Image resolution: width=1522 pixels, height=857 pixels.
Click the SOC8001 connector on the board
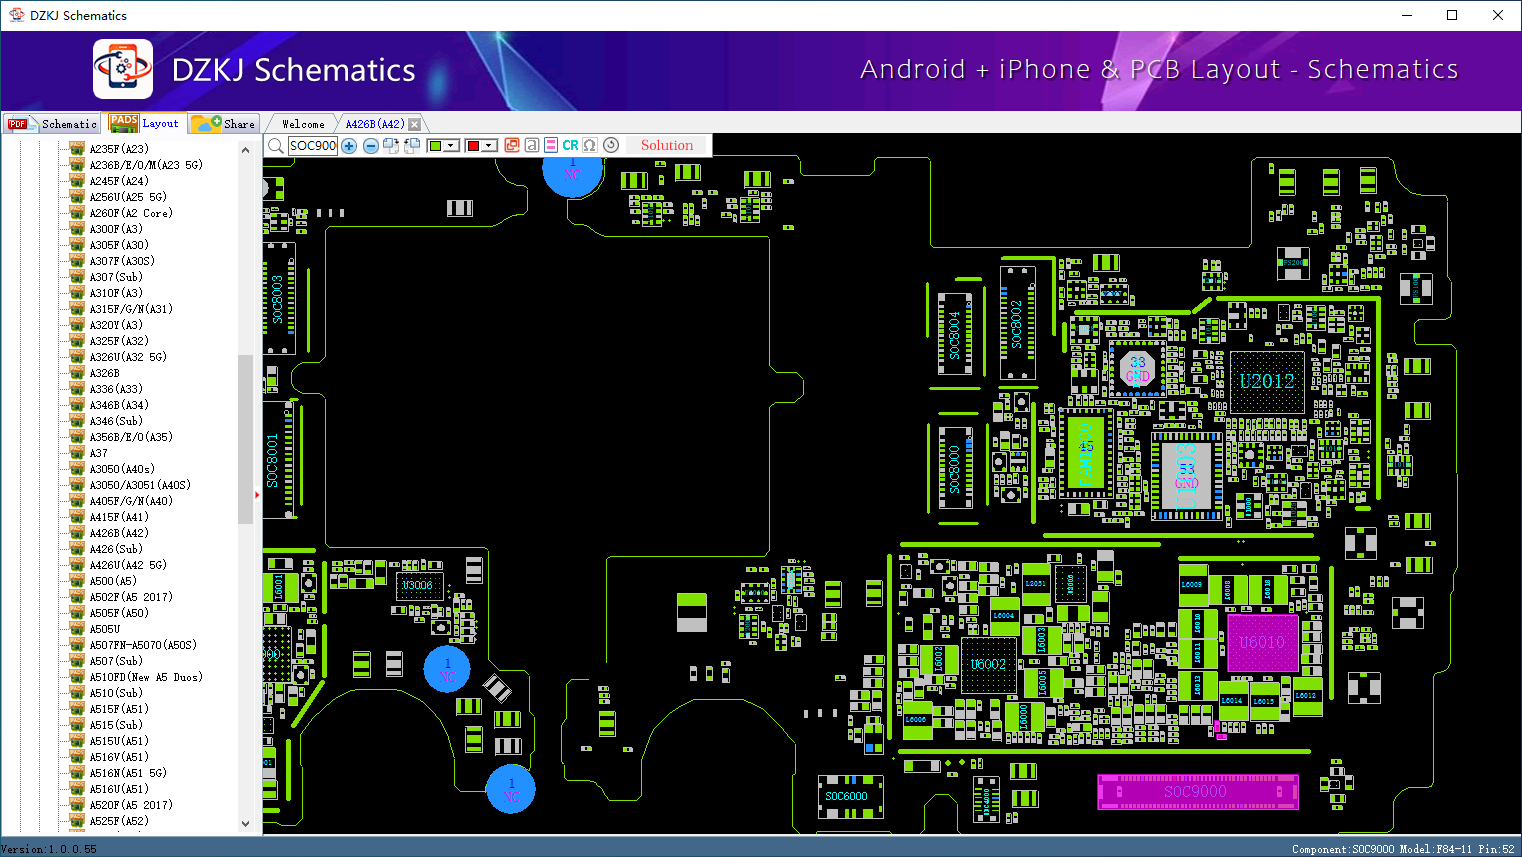(x=279, y=460)
